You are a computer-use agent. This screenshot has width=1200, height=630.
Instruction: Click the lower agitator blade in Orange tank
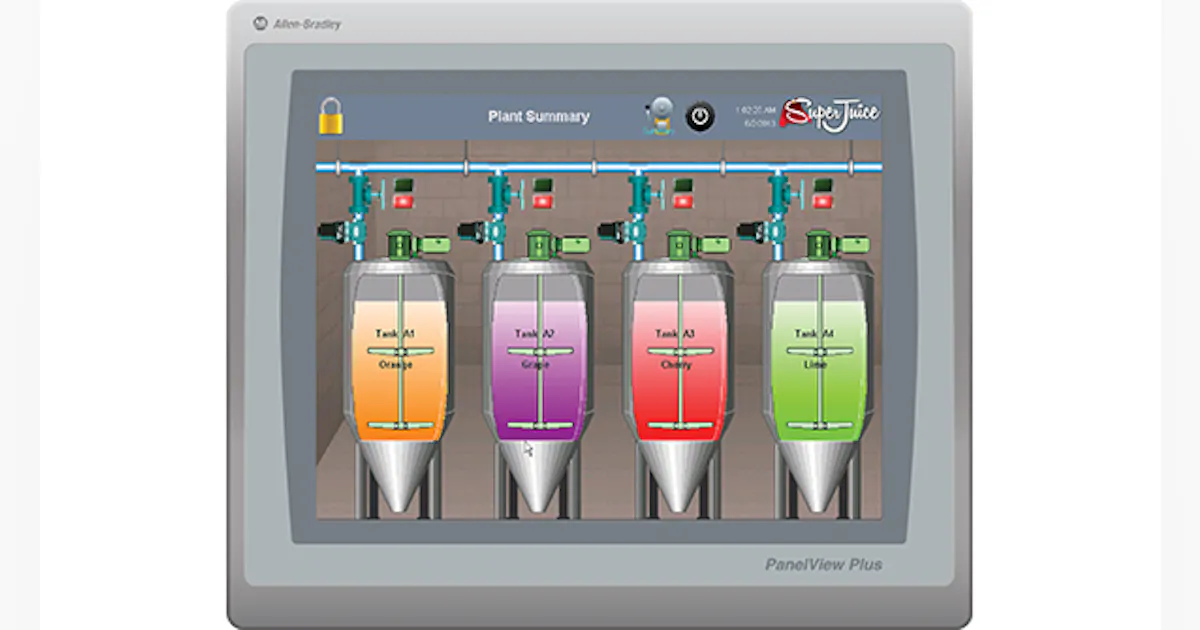click(x=400, y=426)
